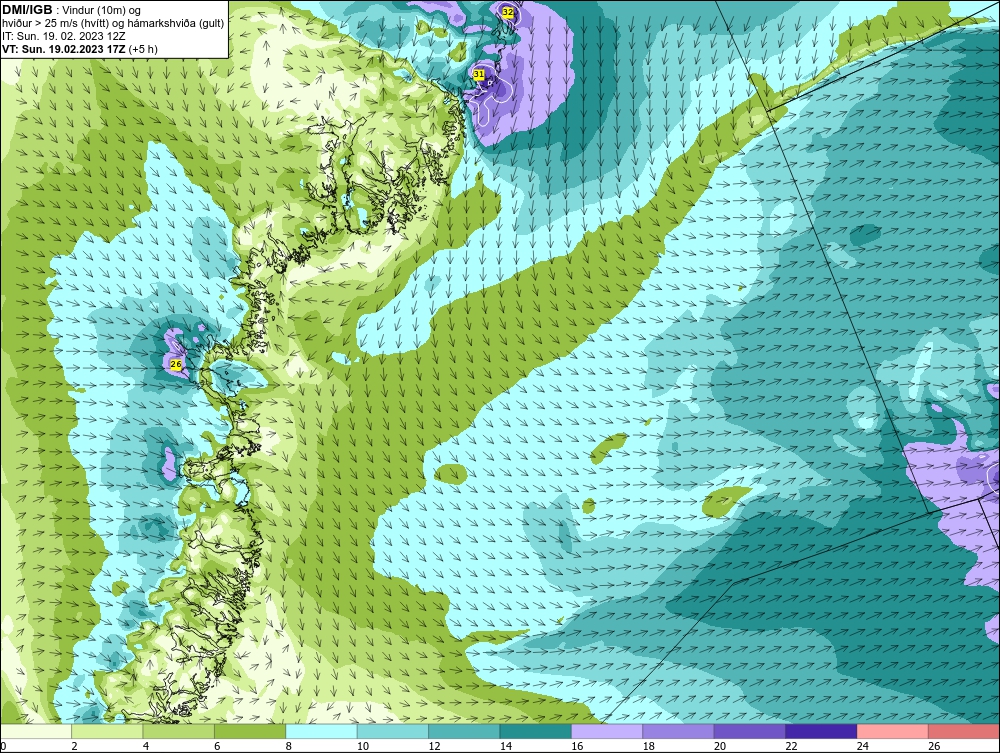Screen dimensions: 1000x753
Task: Click the yellow 26 gust label
Action: point(177,364)
